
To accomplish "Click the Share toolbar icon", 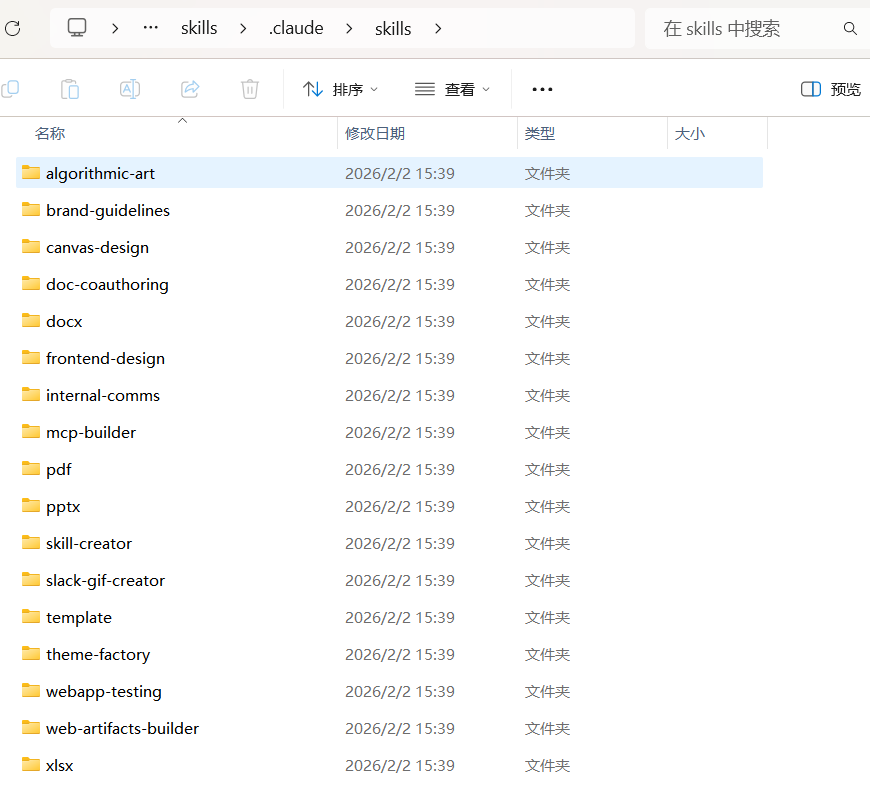I will point(190,89).
